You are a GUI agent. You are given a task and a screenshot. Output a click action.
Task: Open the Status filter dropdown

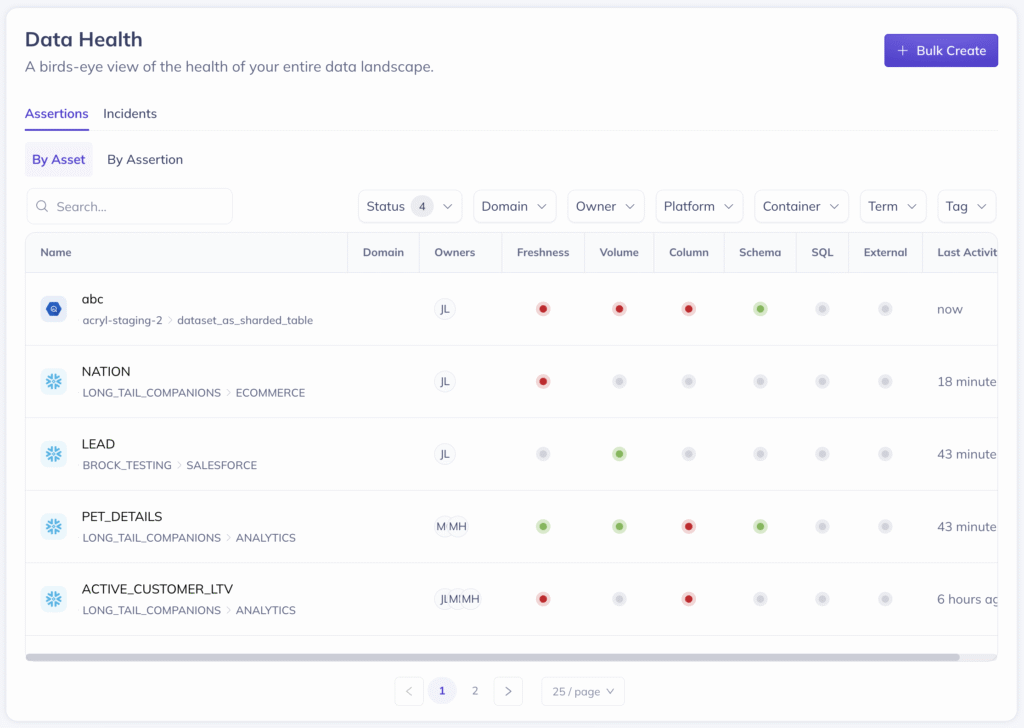coord(409,205)
